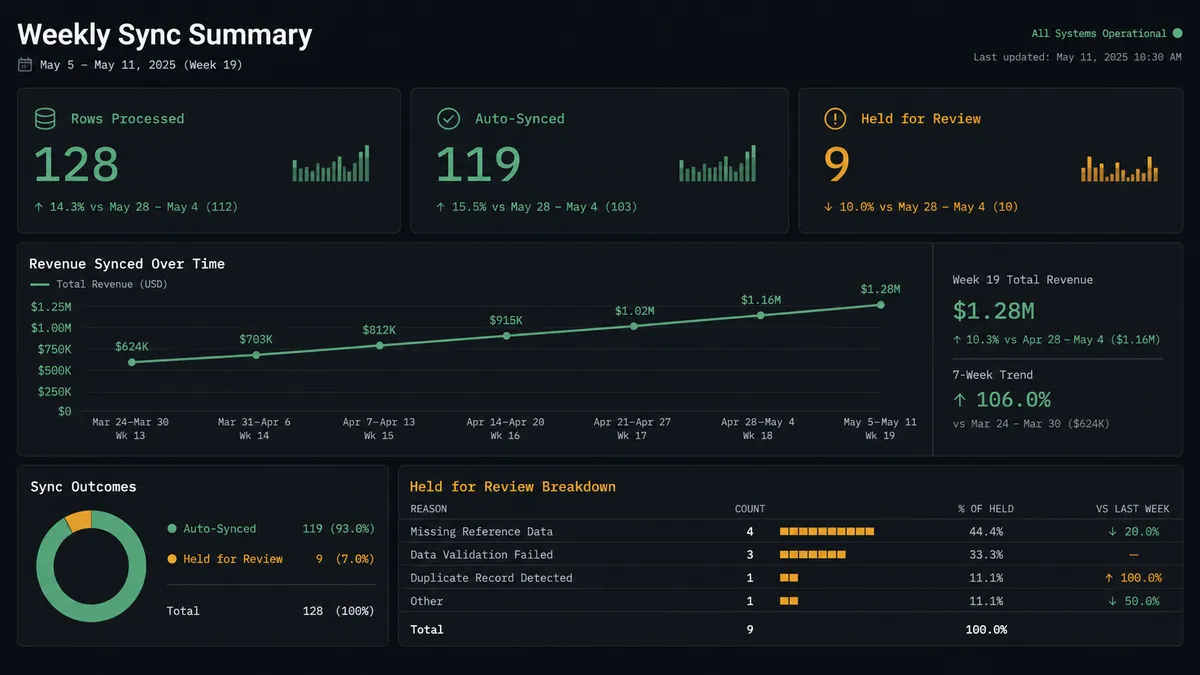Image resolution: width=1200 pixels, height=675 pixels.
Task: Click the Auto-Synced sparkline bar chart
Action: point(718,163)
